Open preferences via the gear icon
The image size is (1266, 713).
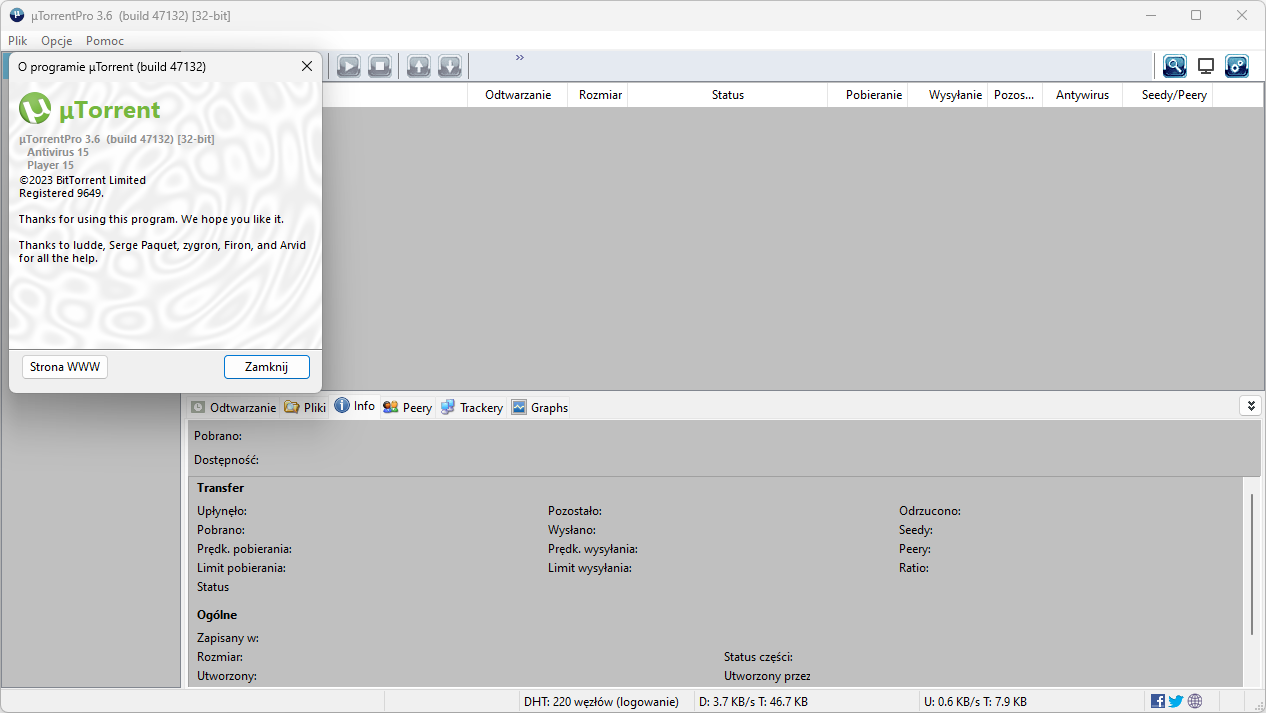(x=1237, y=66)
